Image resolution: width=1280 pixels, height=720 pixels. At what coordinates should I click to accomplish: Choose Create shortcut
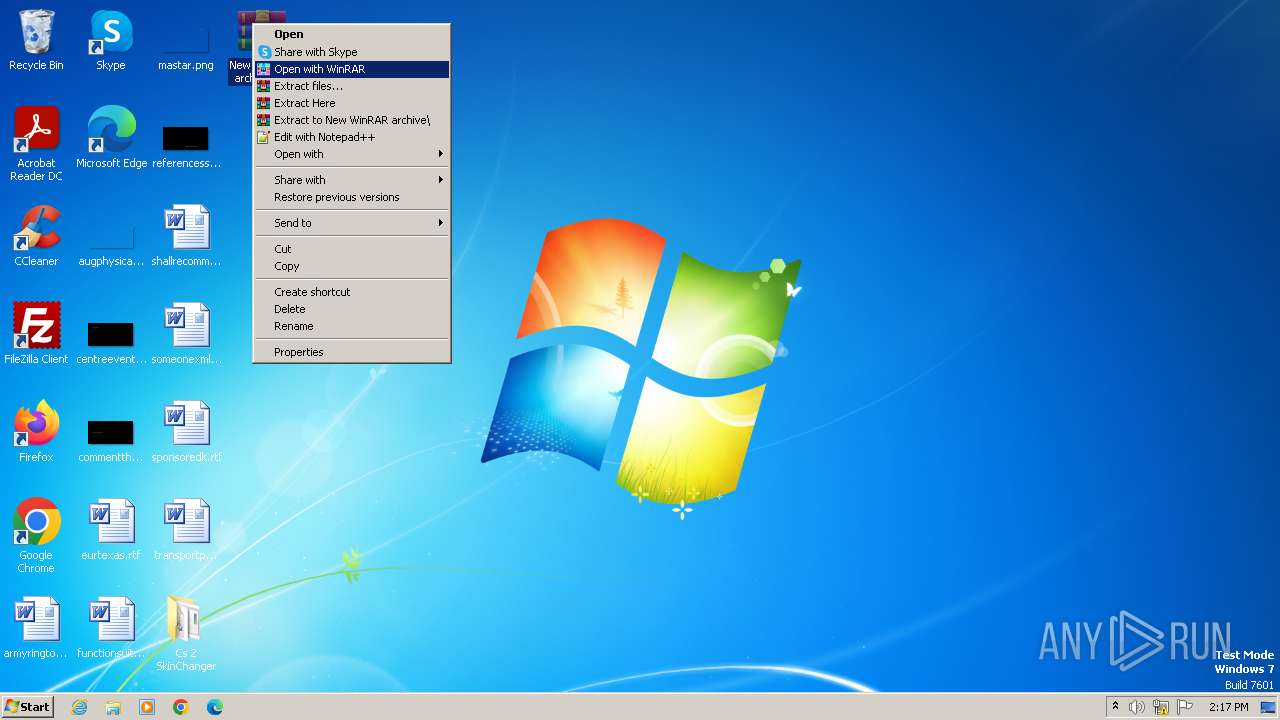(351, 292)
